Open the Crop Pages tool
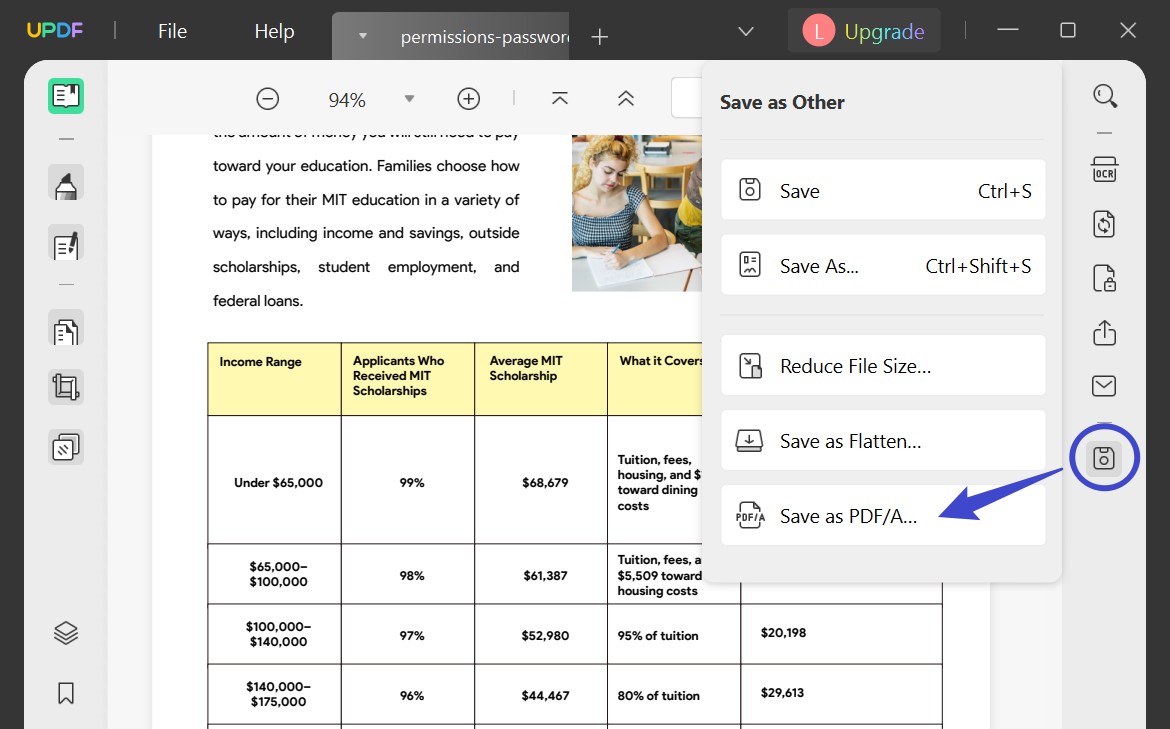The image size is (1170, 729). coord(65,387)
